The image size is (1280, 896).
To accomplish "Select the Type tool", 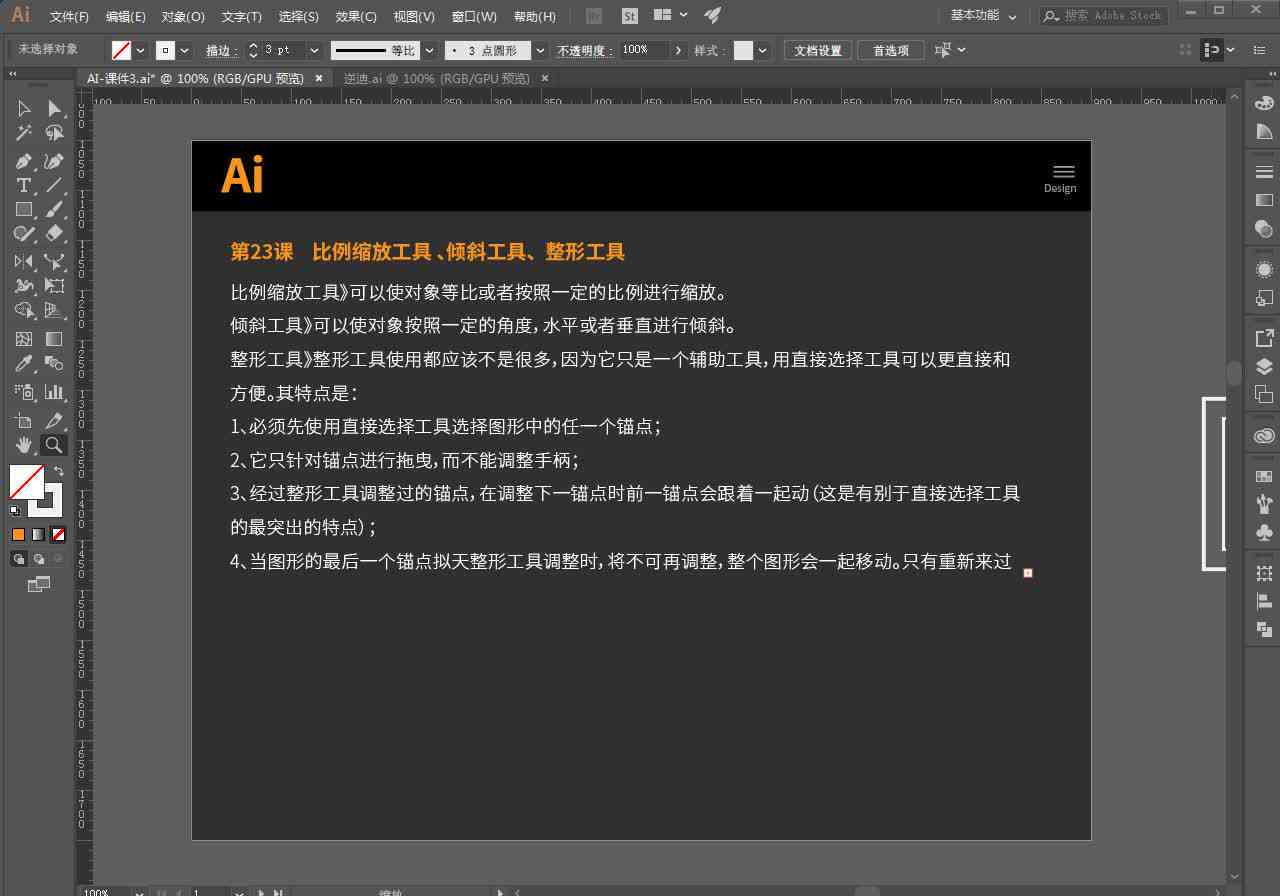I will [24, 186].
